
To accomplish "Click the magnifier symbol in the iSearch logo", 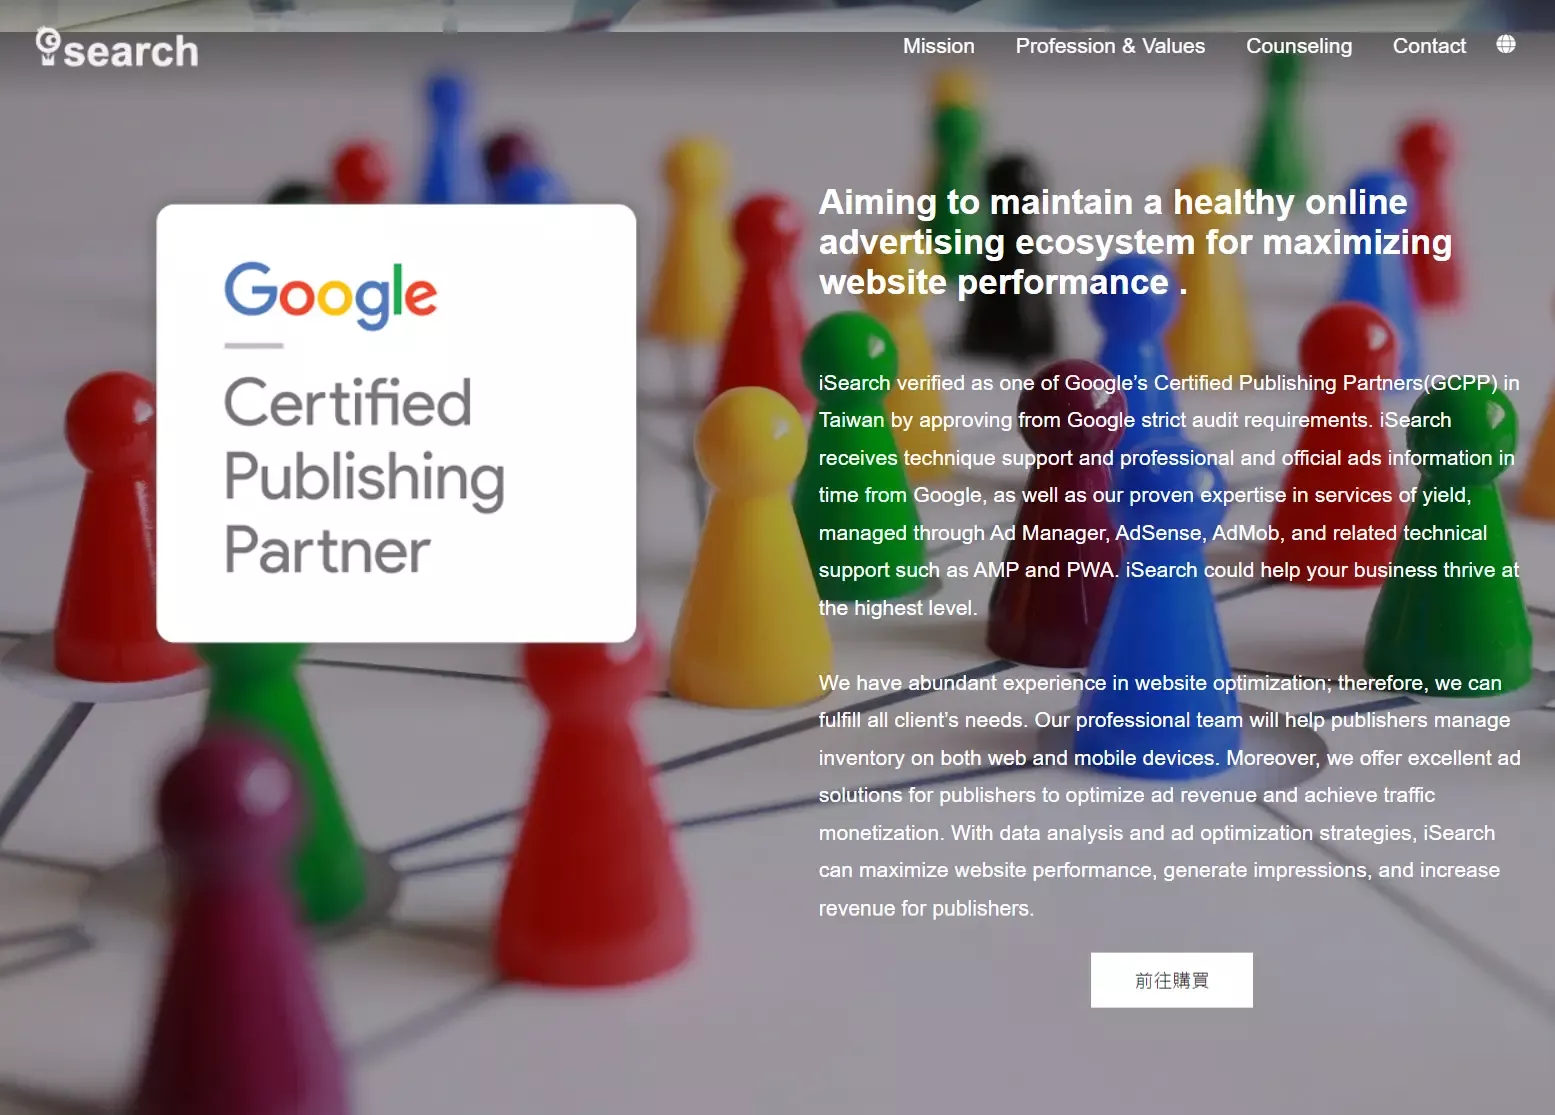I will (x=48, y=46).
